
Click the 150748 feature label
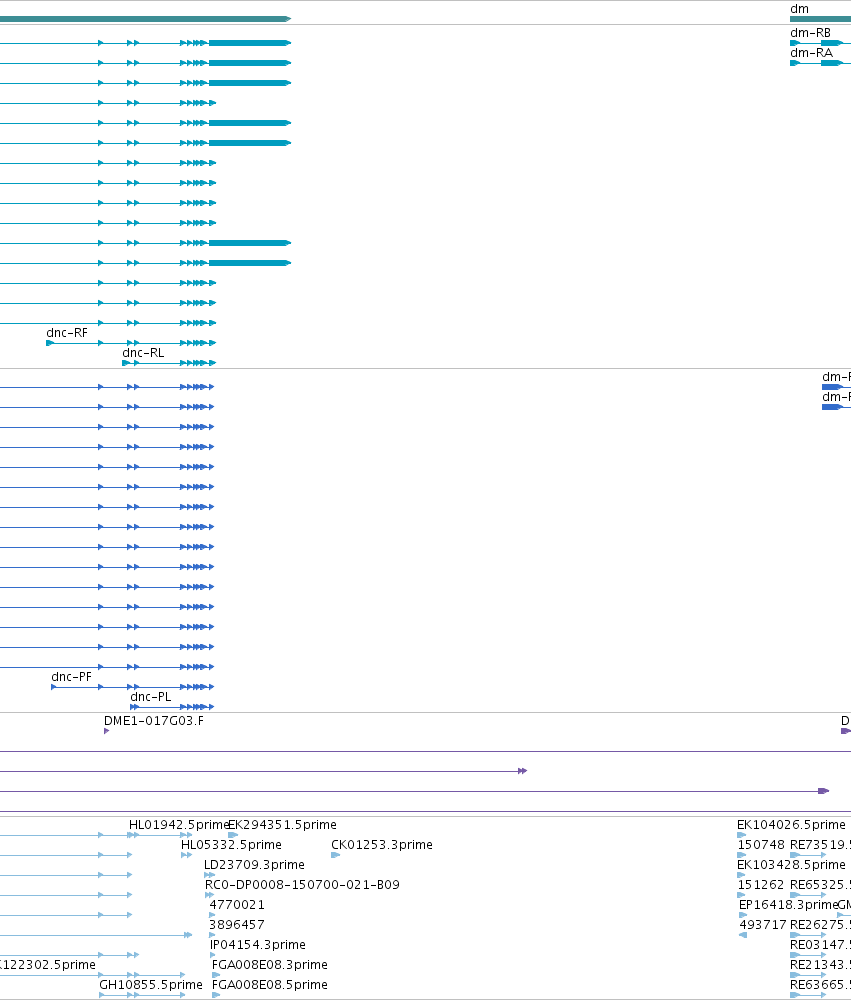point(761,844)
